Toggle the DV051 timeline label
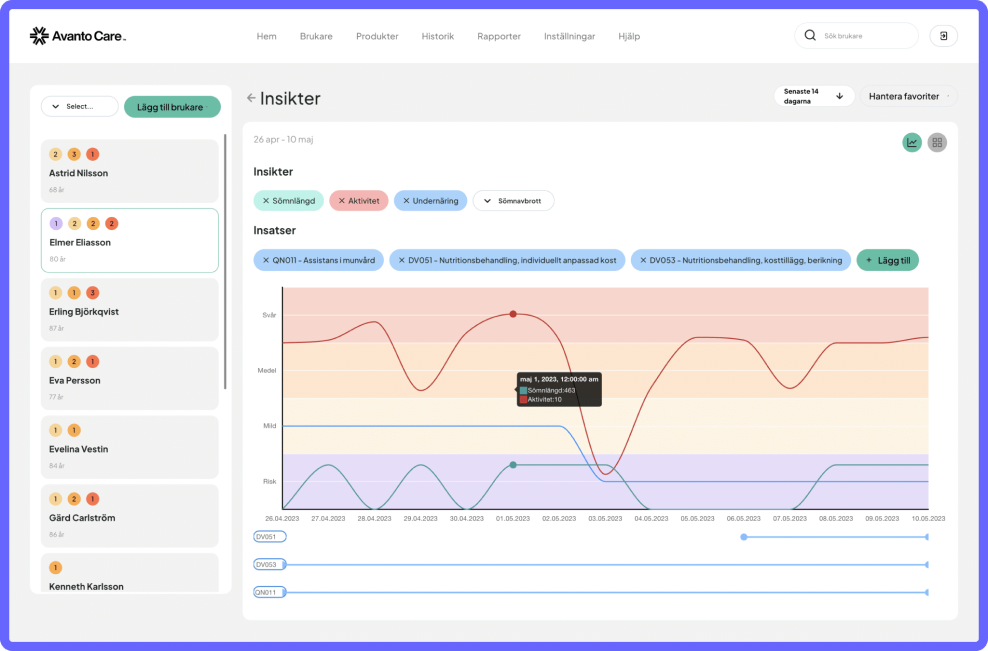 270,537
